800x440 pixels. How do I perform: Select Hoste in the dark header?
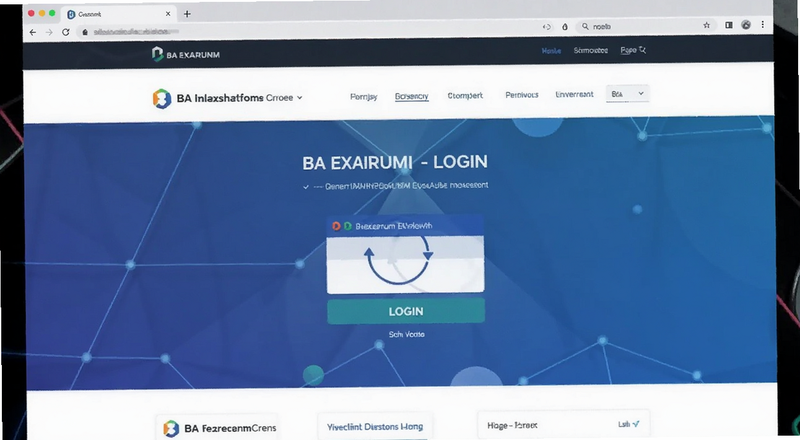coord(551,51)
